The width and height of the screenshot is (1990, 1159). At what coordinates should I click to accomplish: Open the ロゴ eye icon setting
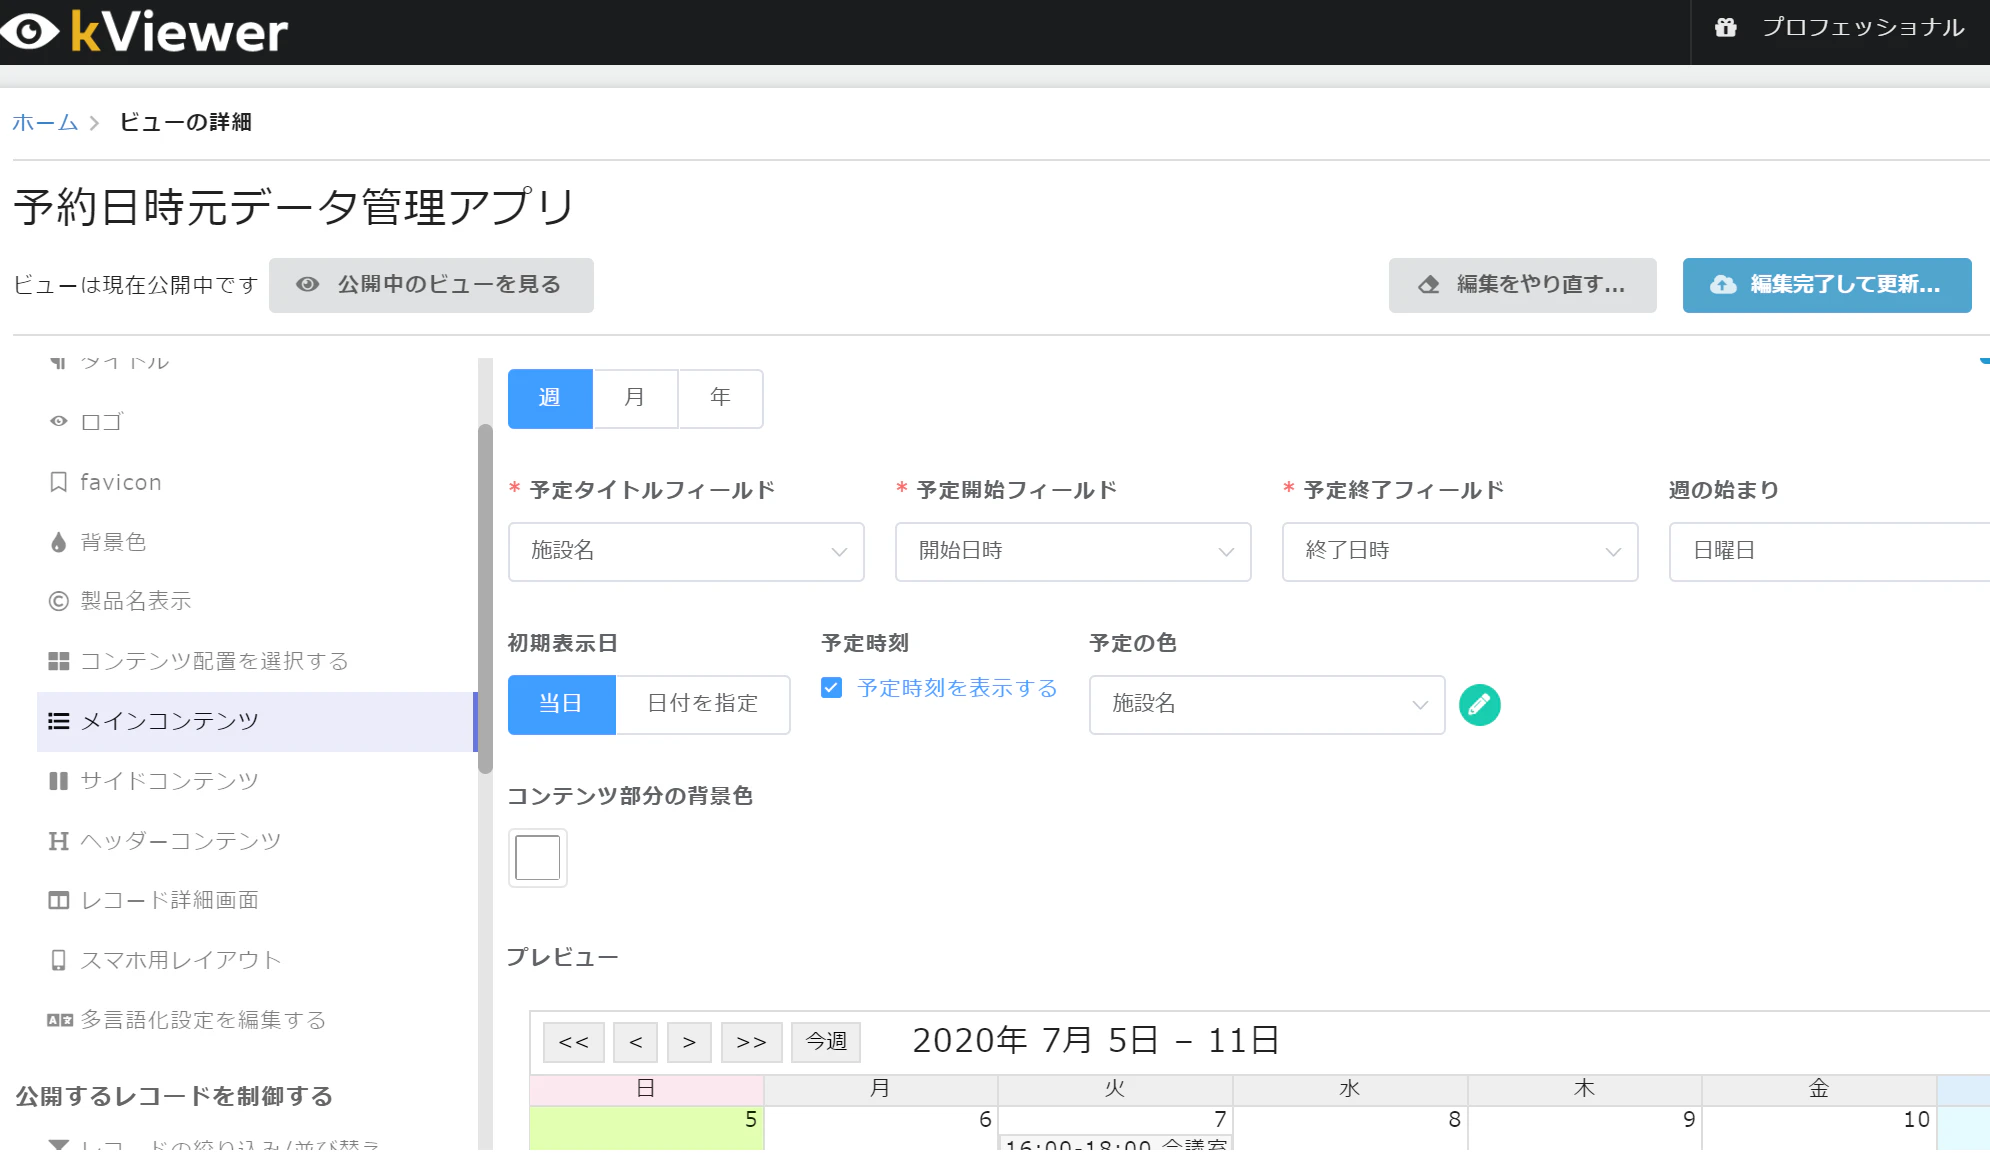click(x=59, y=422)
